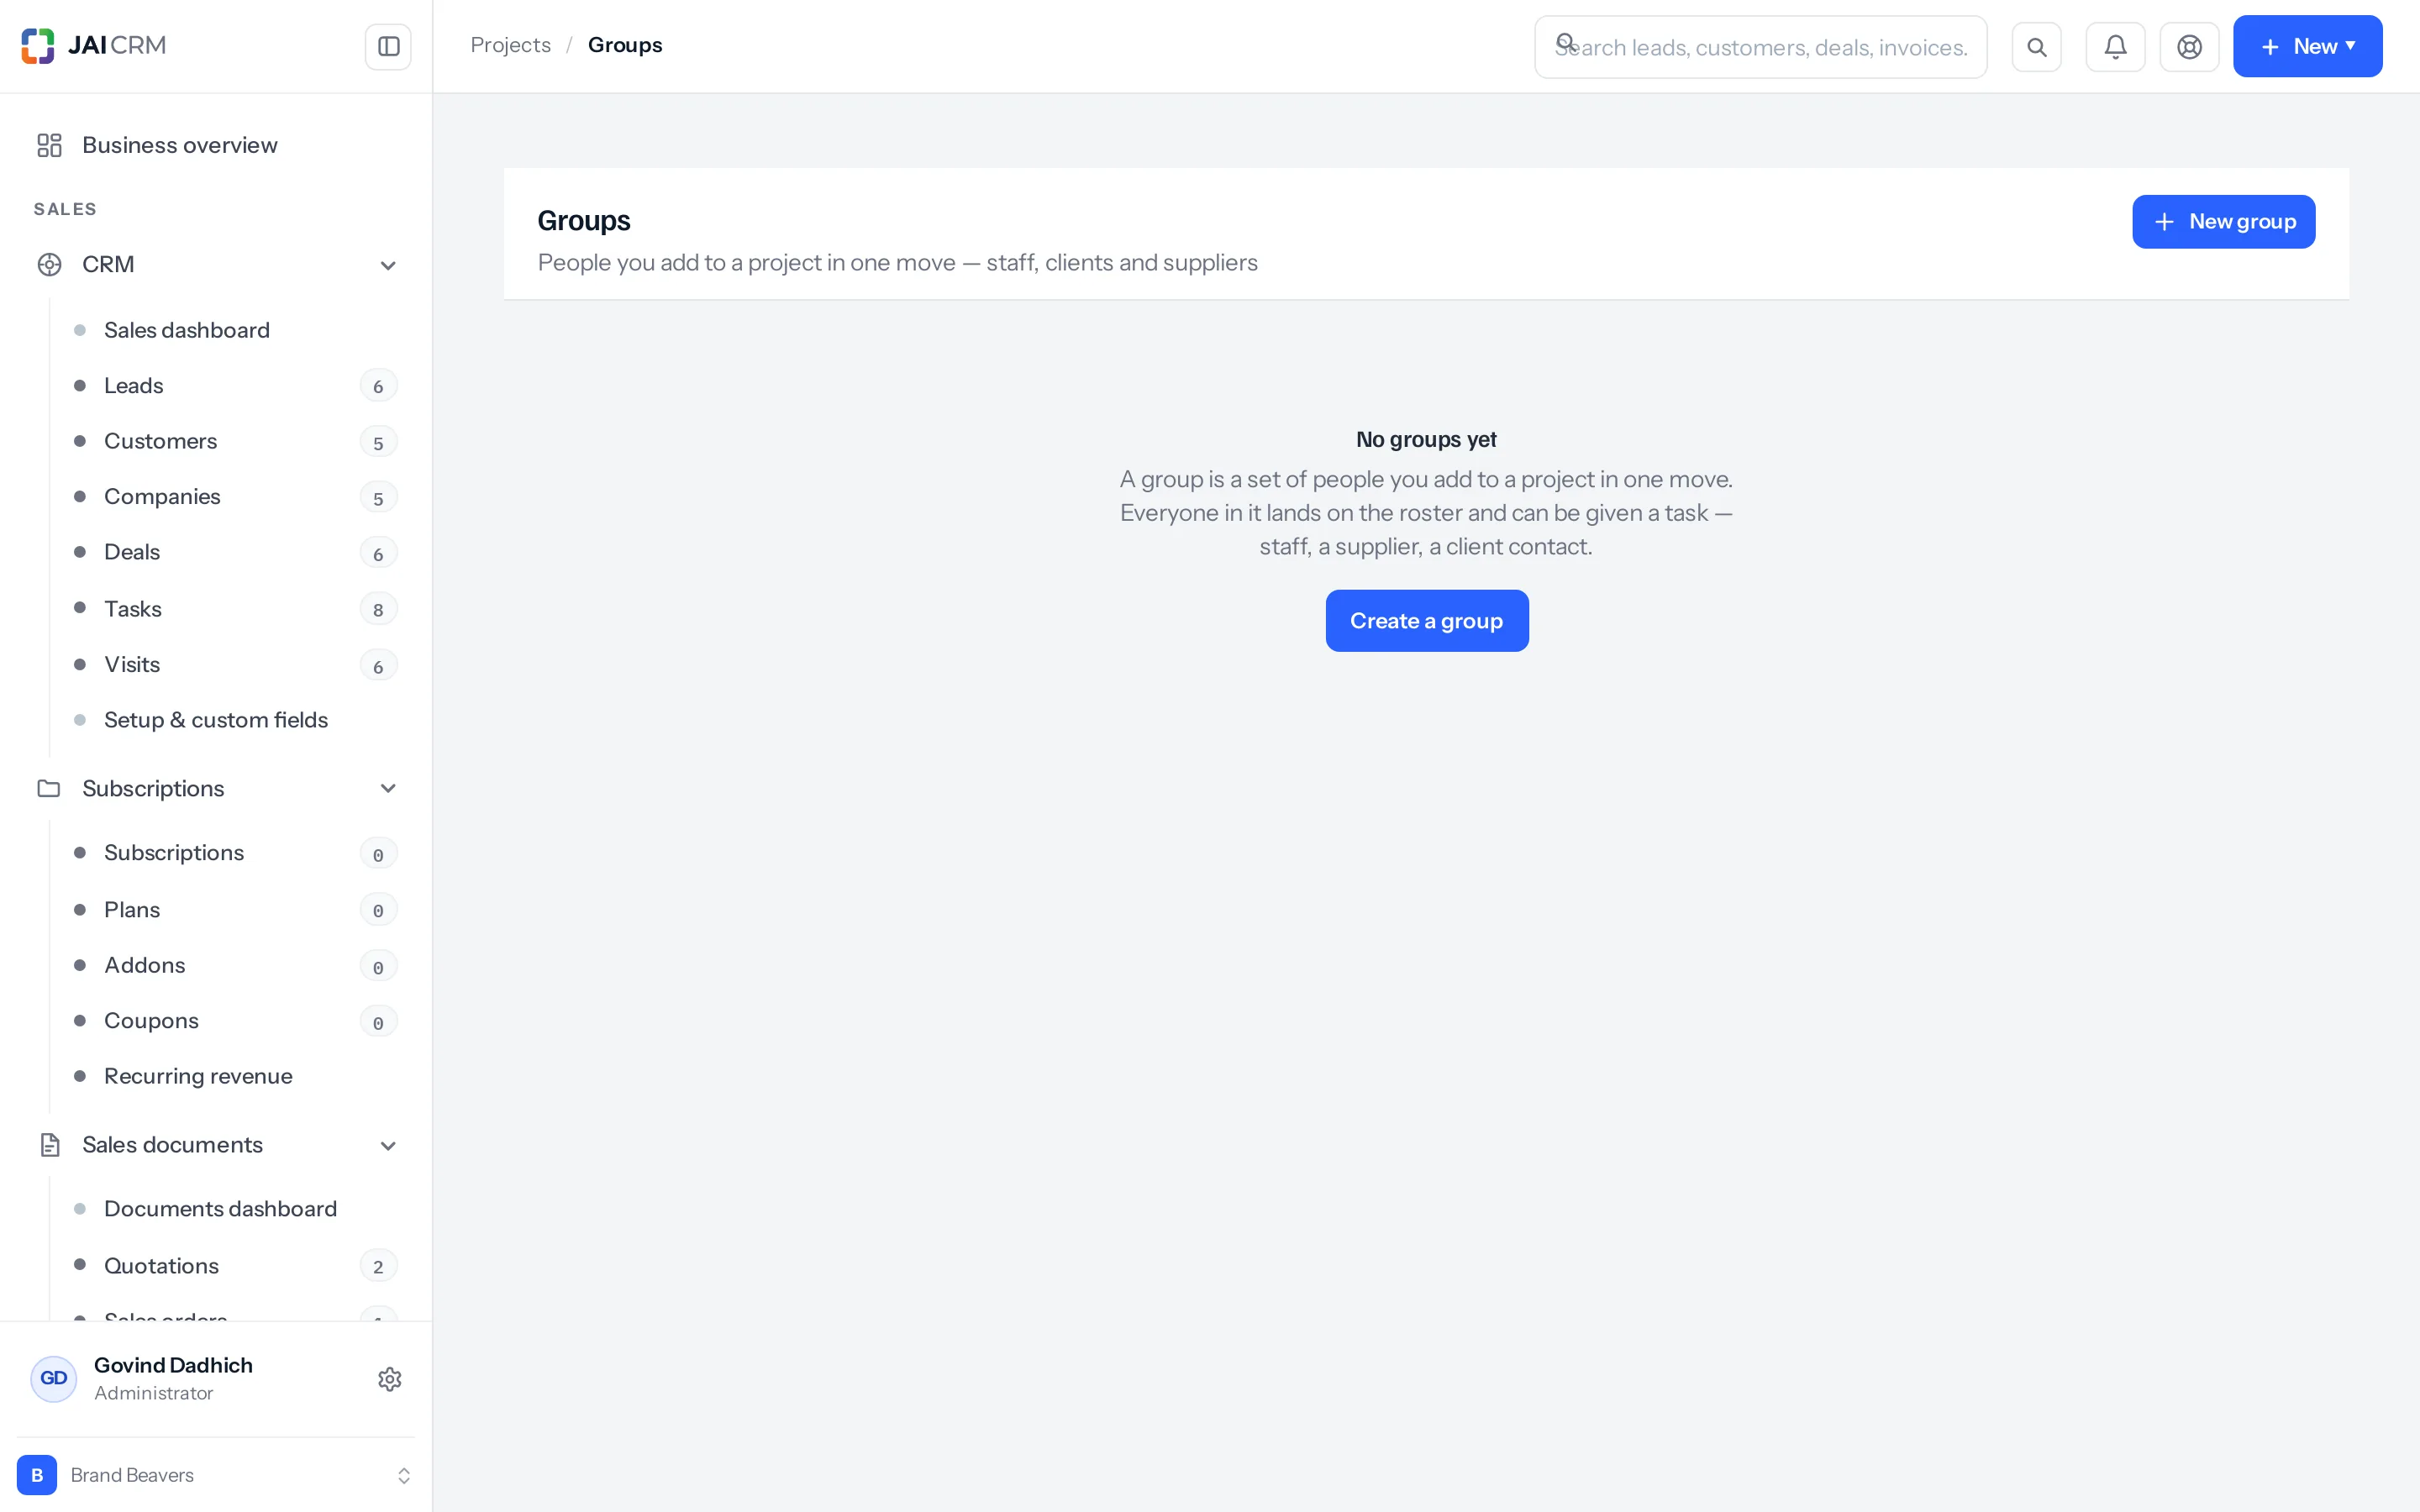Collapse the CRM section chevron
Screen dimensions: 2420x1512
point(388,265)
